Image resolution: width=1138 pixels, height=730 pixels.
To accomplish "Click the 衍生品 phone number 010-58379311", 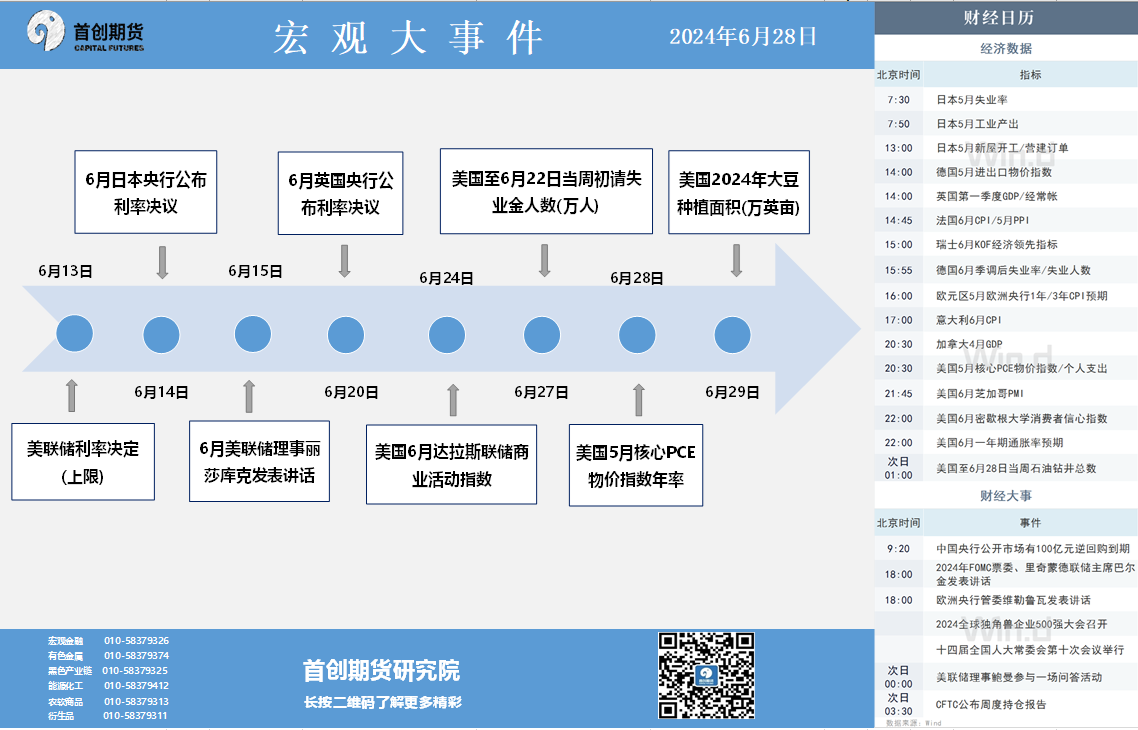I will [135, 715].
